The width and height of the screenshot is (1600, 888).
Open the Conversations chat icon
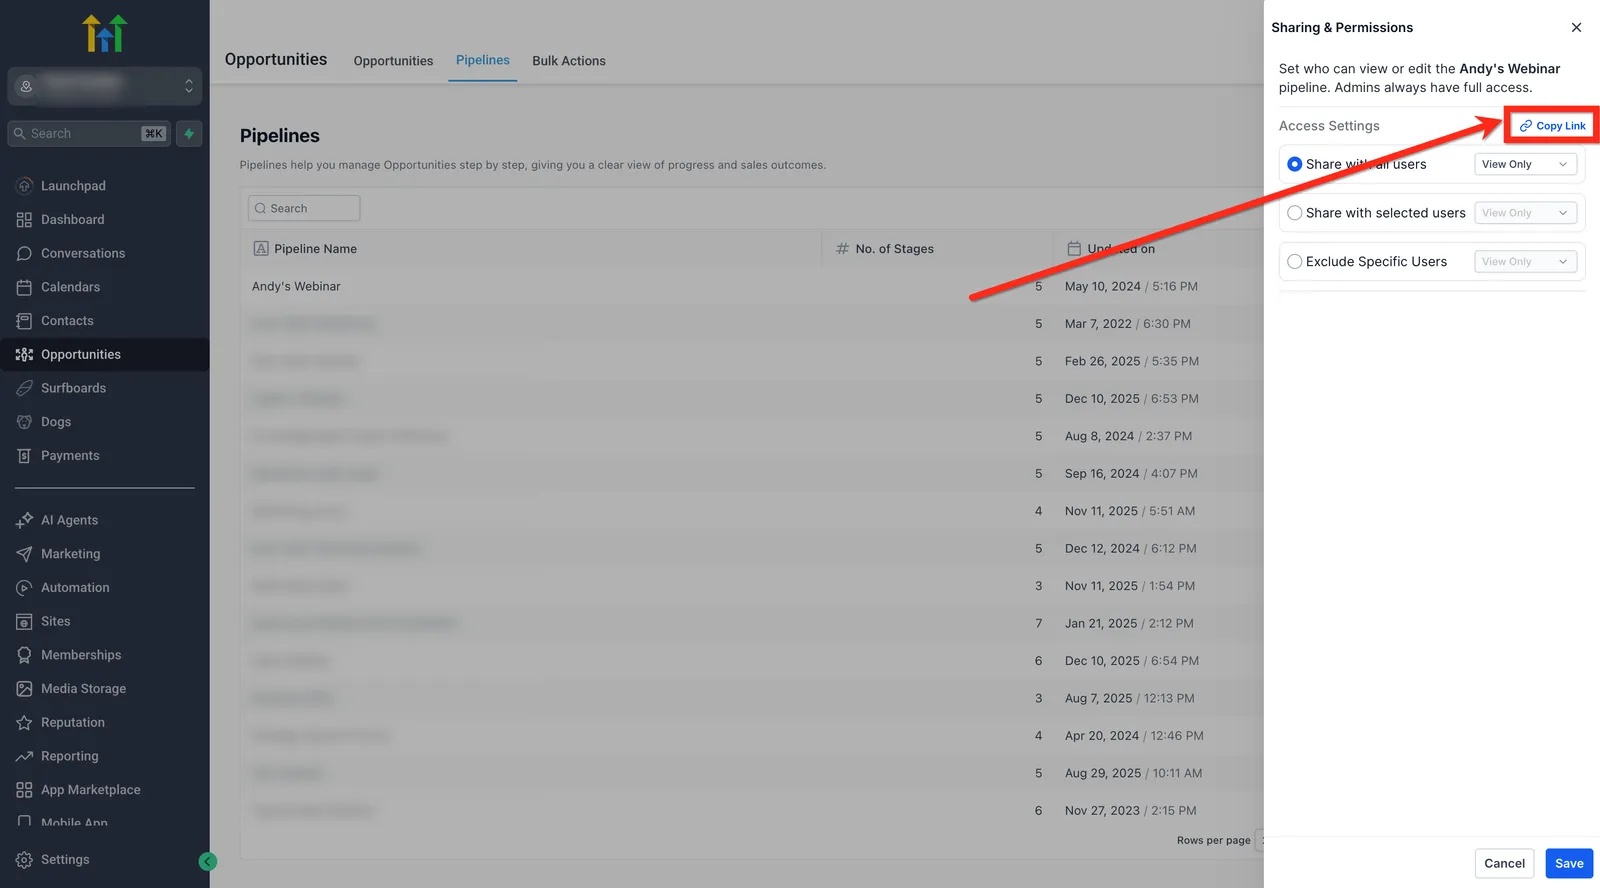24,253
